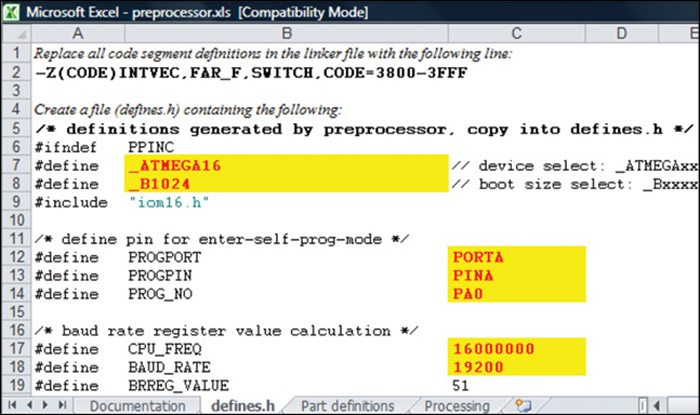Viewport: 700px width, 415px height.
Task: Select the yellow PORTA cell
Action: (x=515, y=257)
